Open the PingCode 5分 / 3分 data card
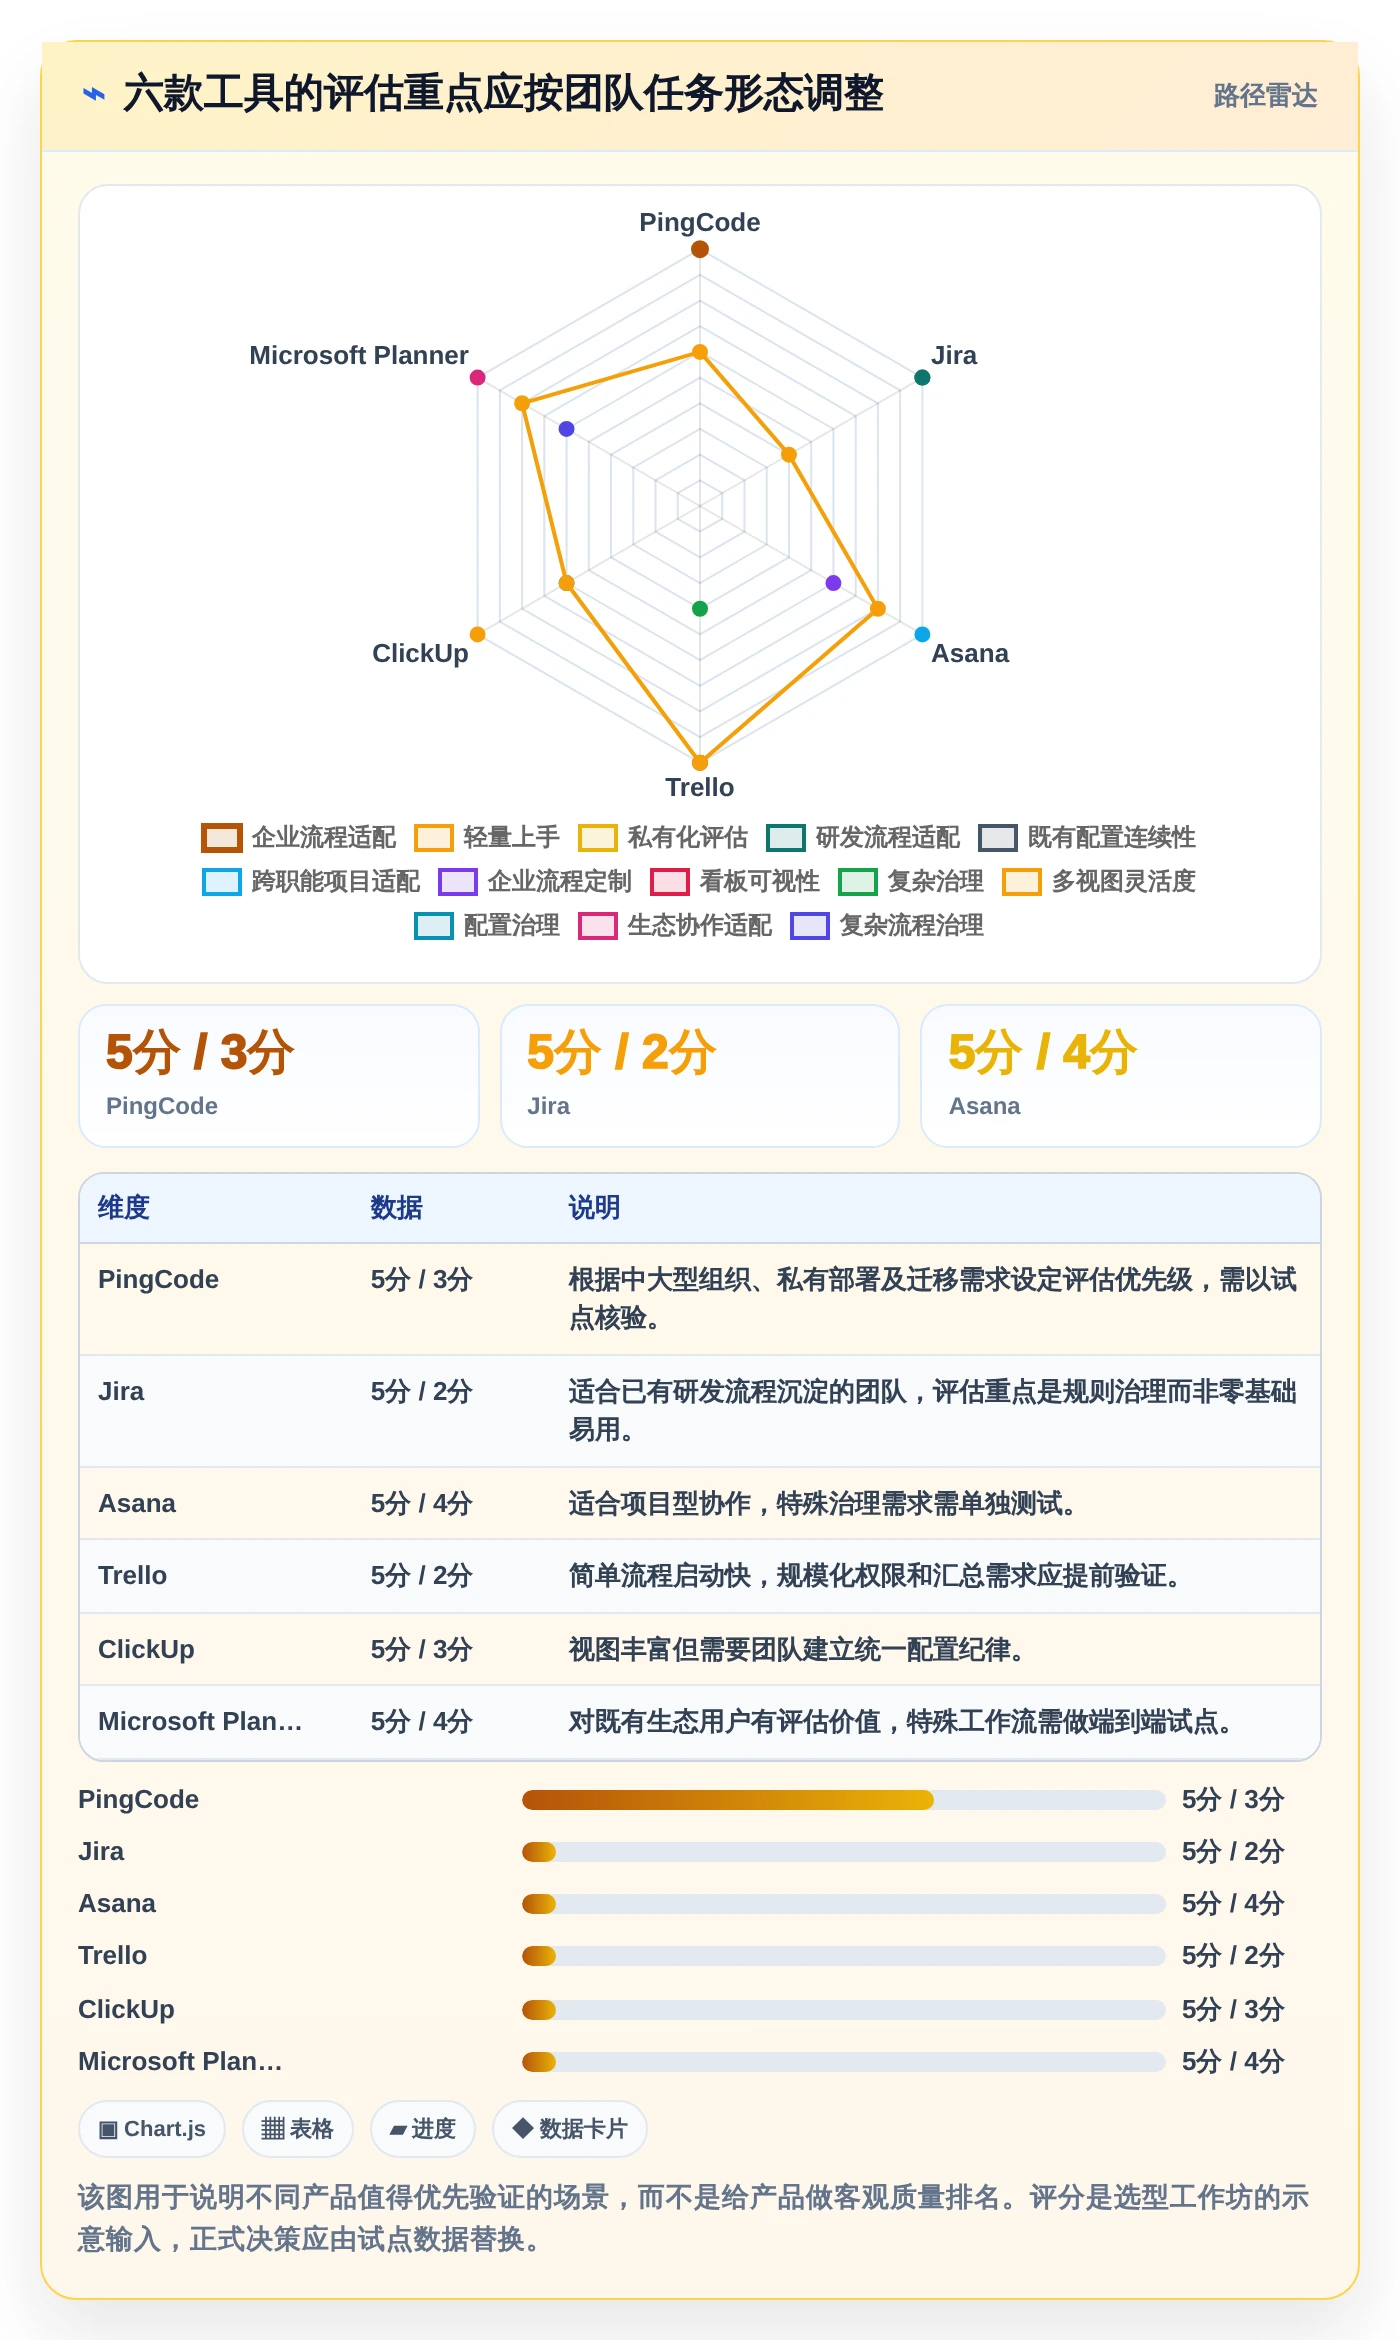1400x2340 pixels. (x=279, y=1076)
